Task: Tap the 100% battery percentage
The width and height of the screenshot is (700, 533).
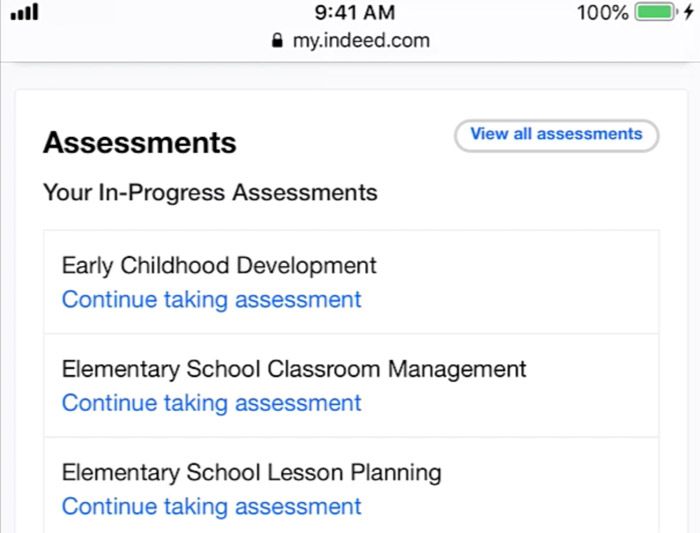Action: pos(603,13)
